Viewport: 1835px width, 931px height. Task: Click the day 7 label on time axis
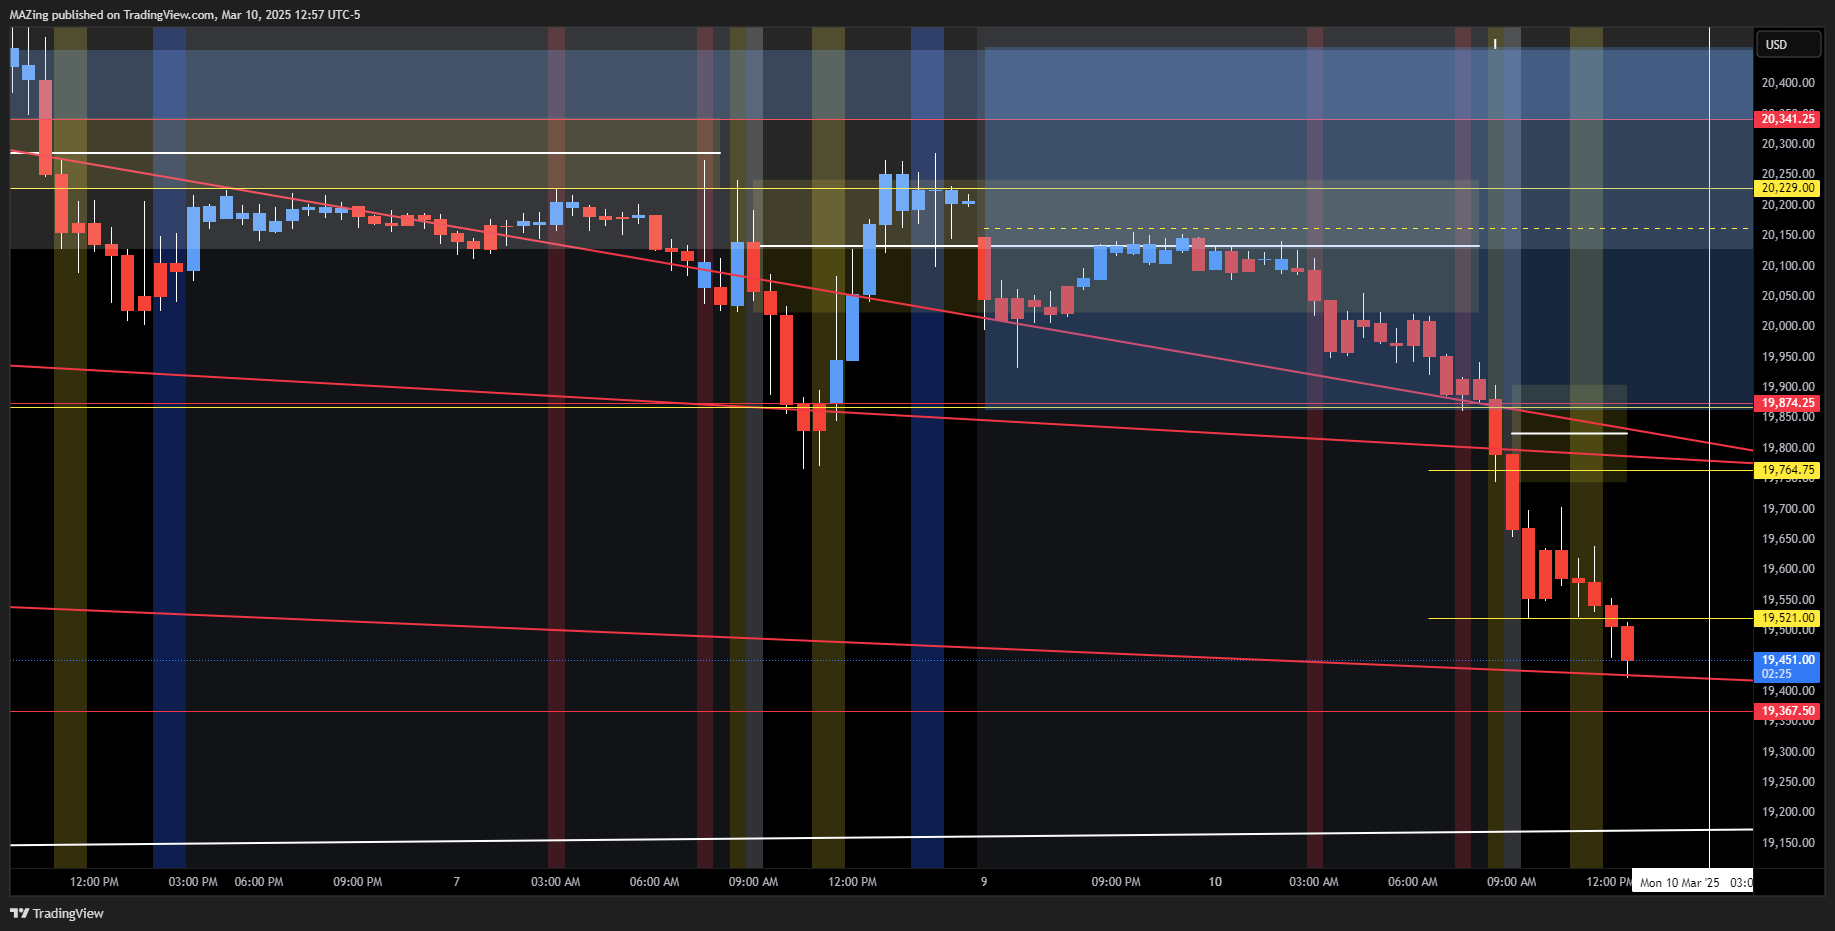457,882
